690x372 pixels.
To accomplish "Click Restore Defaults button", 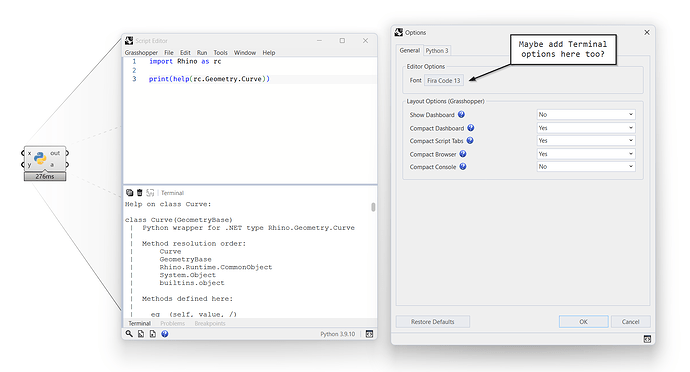I will tap(433, 322).
